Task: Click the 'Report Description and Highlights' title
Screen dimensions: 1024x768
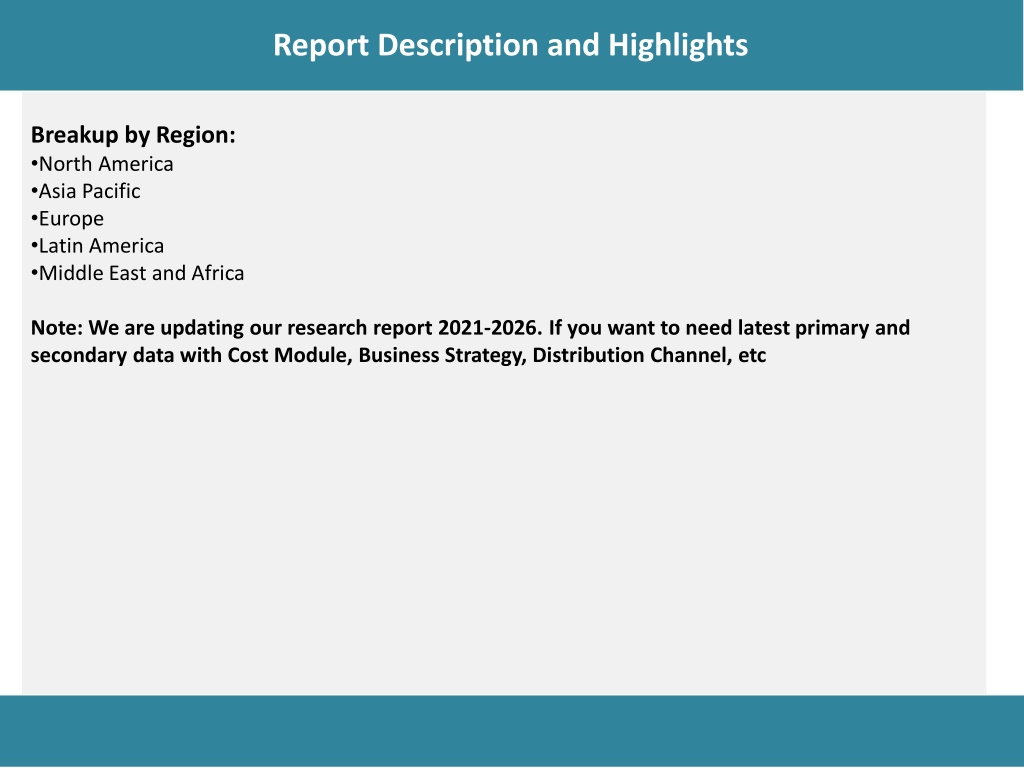Action: tap(510, 45)
